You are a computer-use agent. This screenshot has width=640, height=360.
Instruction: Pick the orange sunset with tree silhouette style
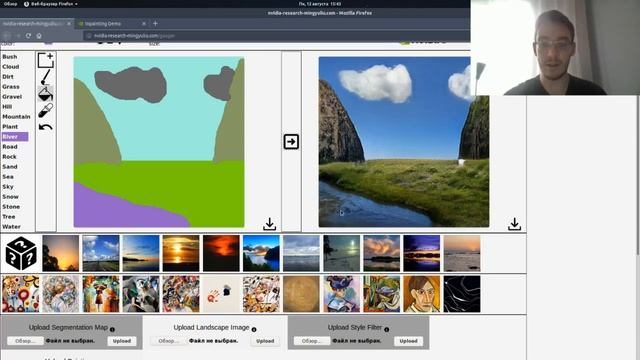coord(60,253)
